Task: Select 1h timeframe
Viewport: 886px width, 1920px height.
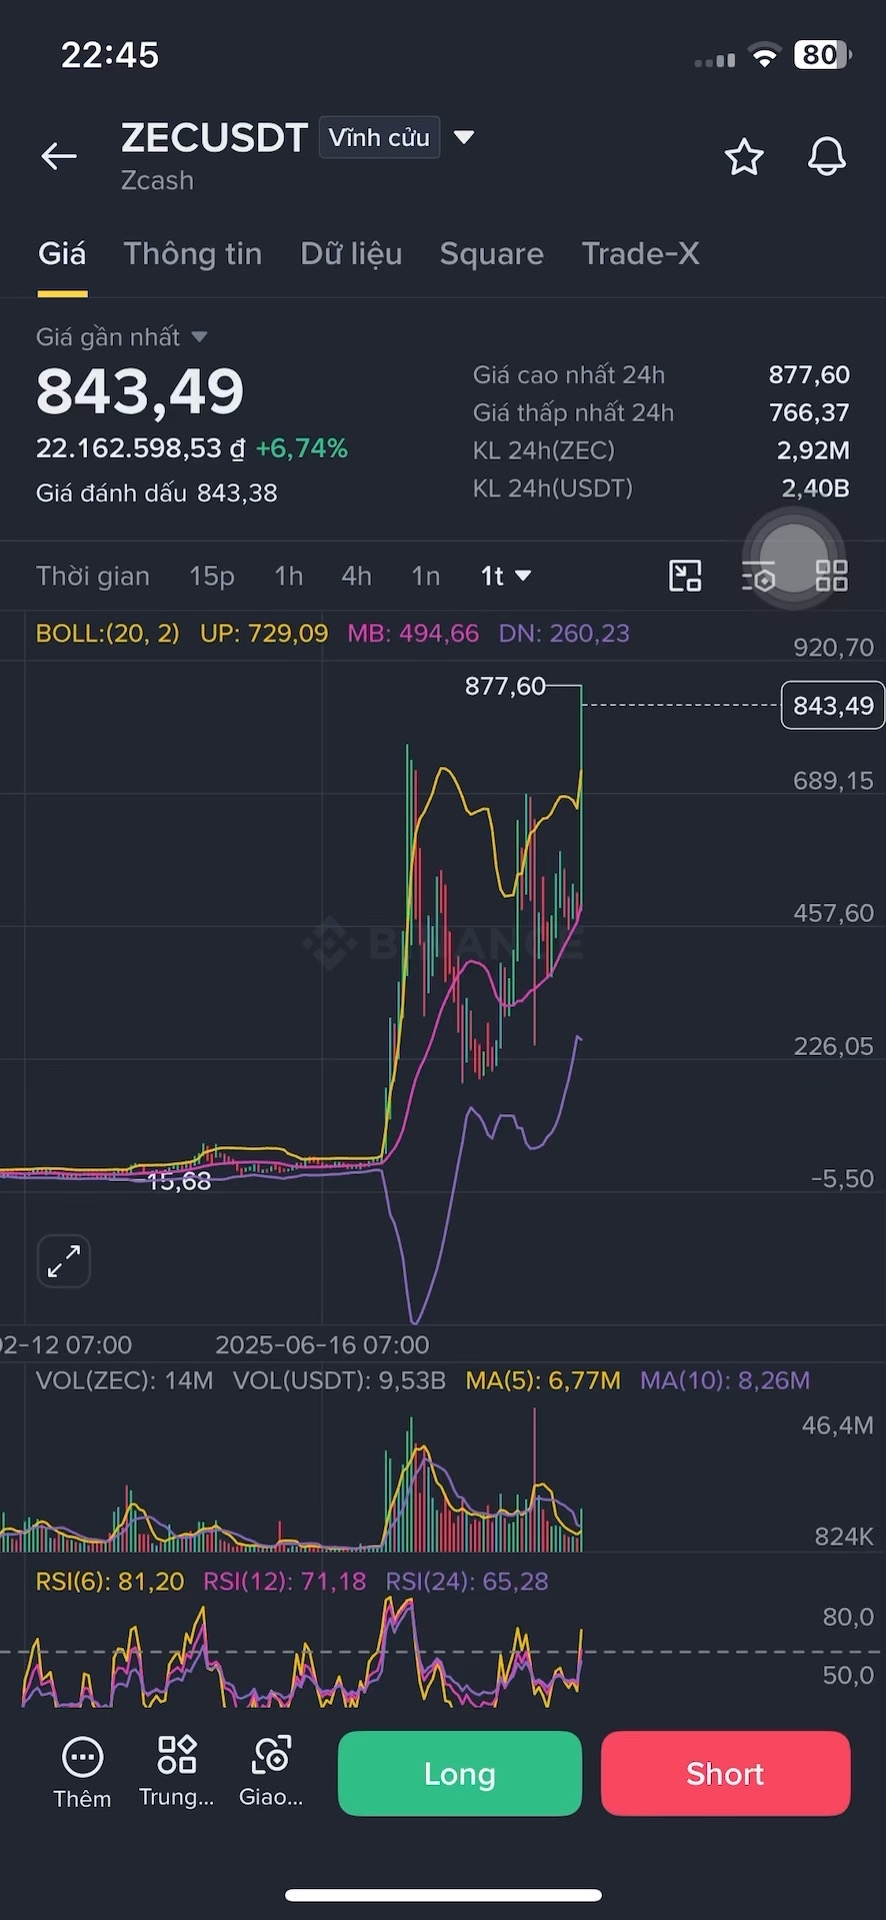Action: 289,576
